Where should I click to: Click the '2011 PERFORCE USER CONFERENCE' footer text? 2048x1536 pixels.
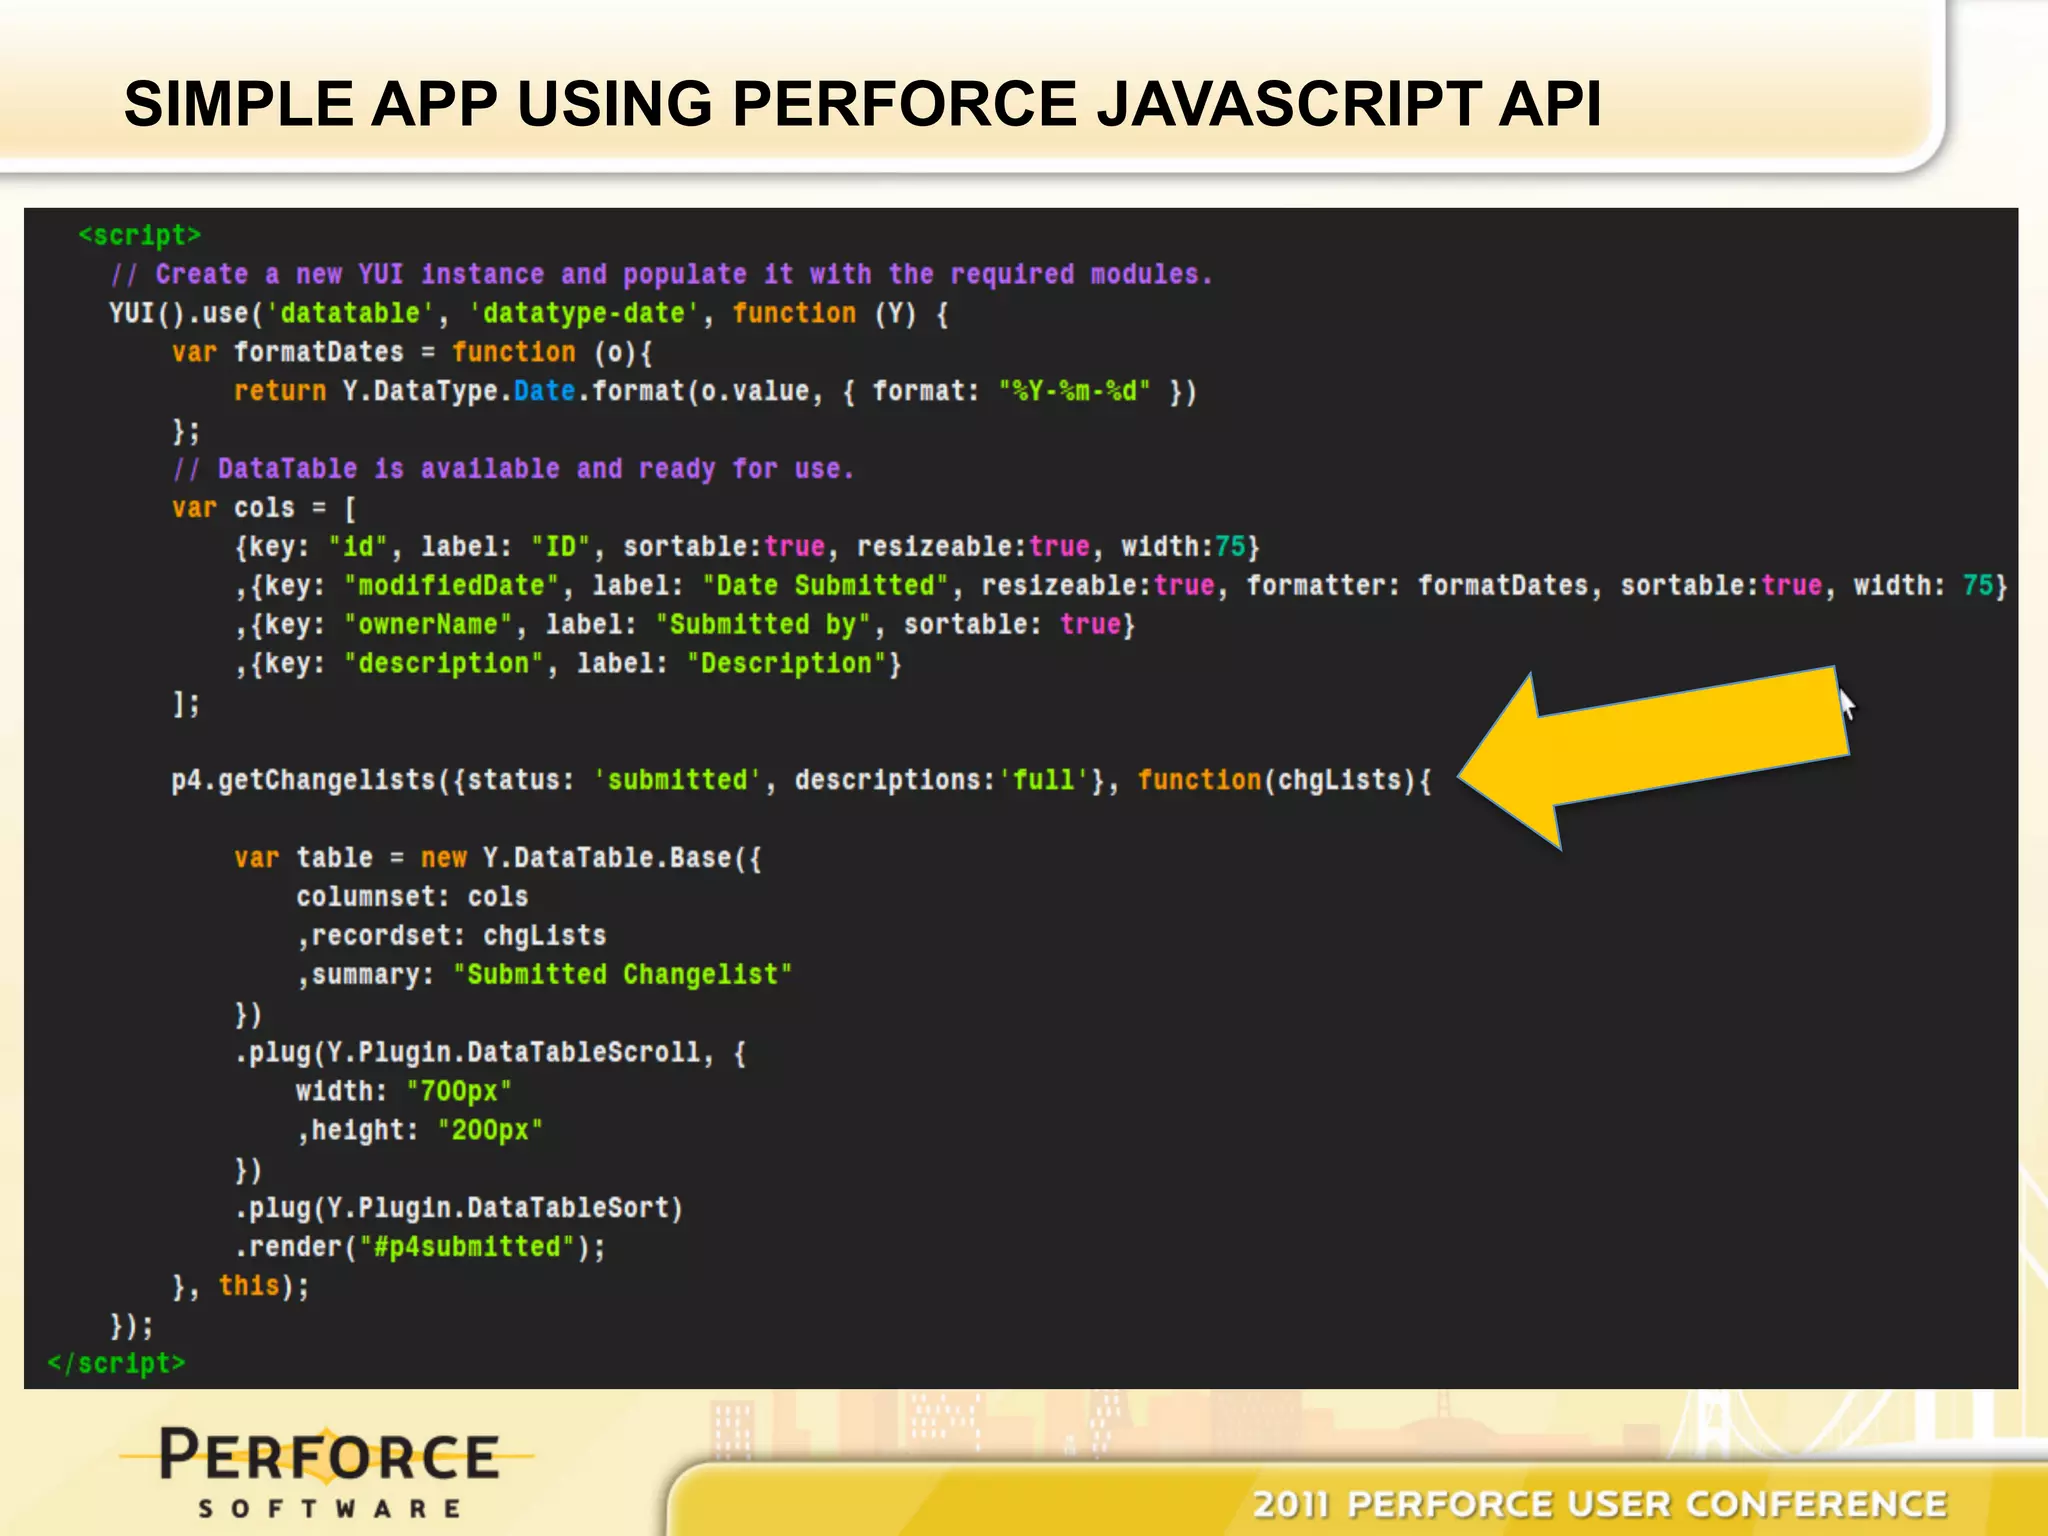pos(1600,1504)
